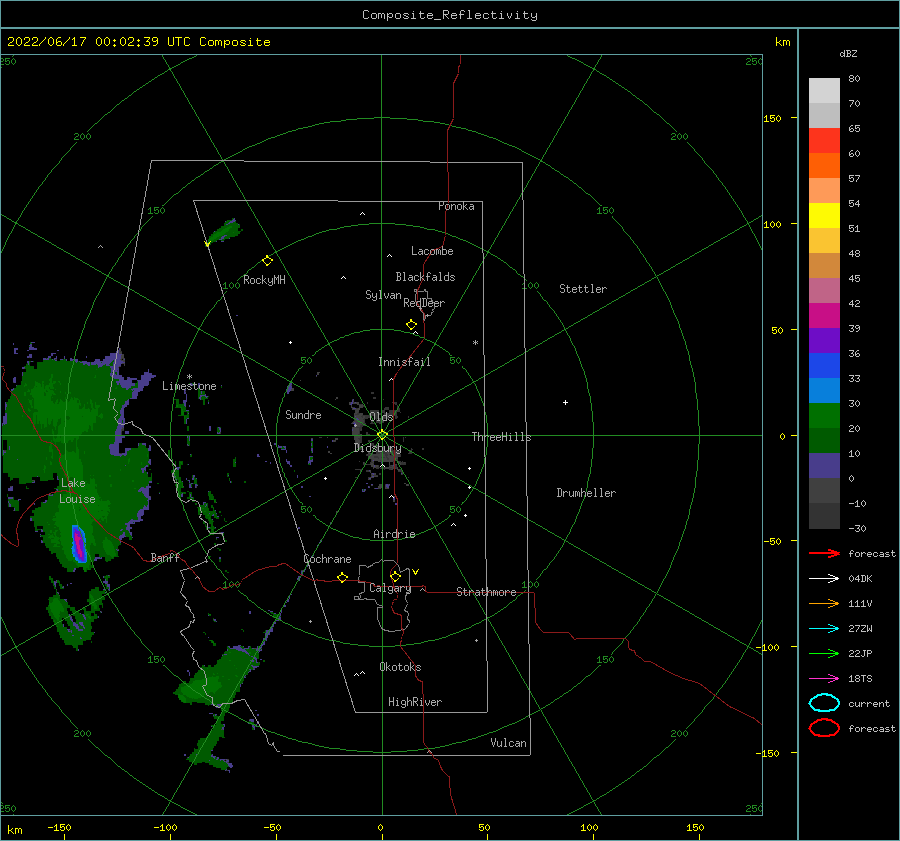Click the Limestone label
Screen dimensions: 900x841
point(189,386)
